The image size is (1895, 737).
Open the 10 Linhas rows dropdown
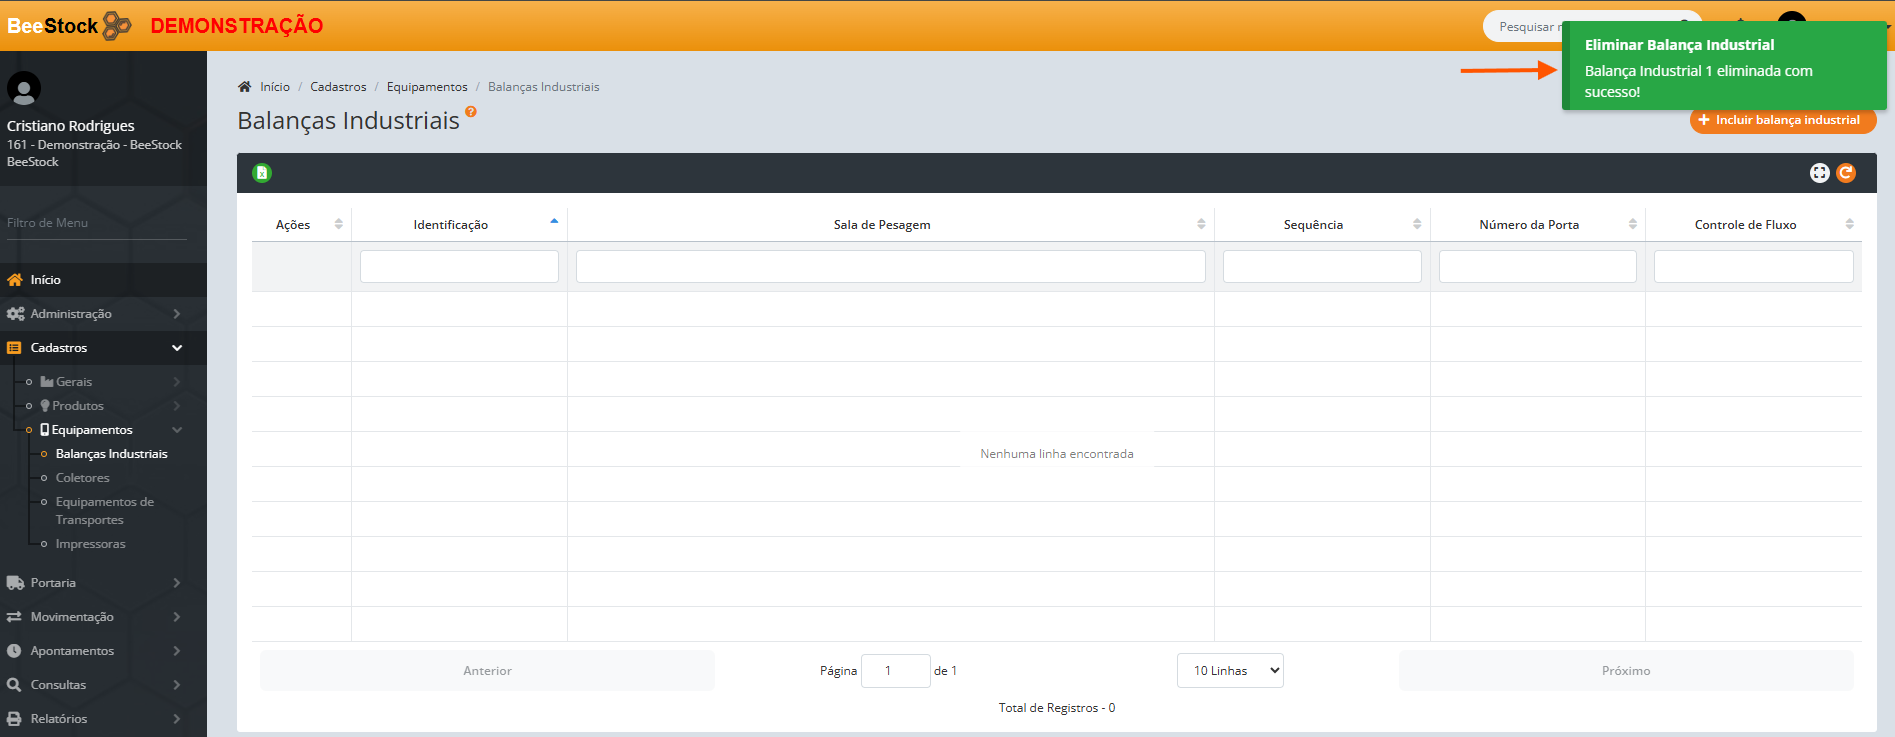tap(1230, 671)
